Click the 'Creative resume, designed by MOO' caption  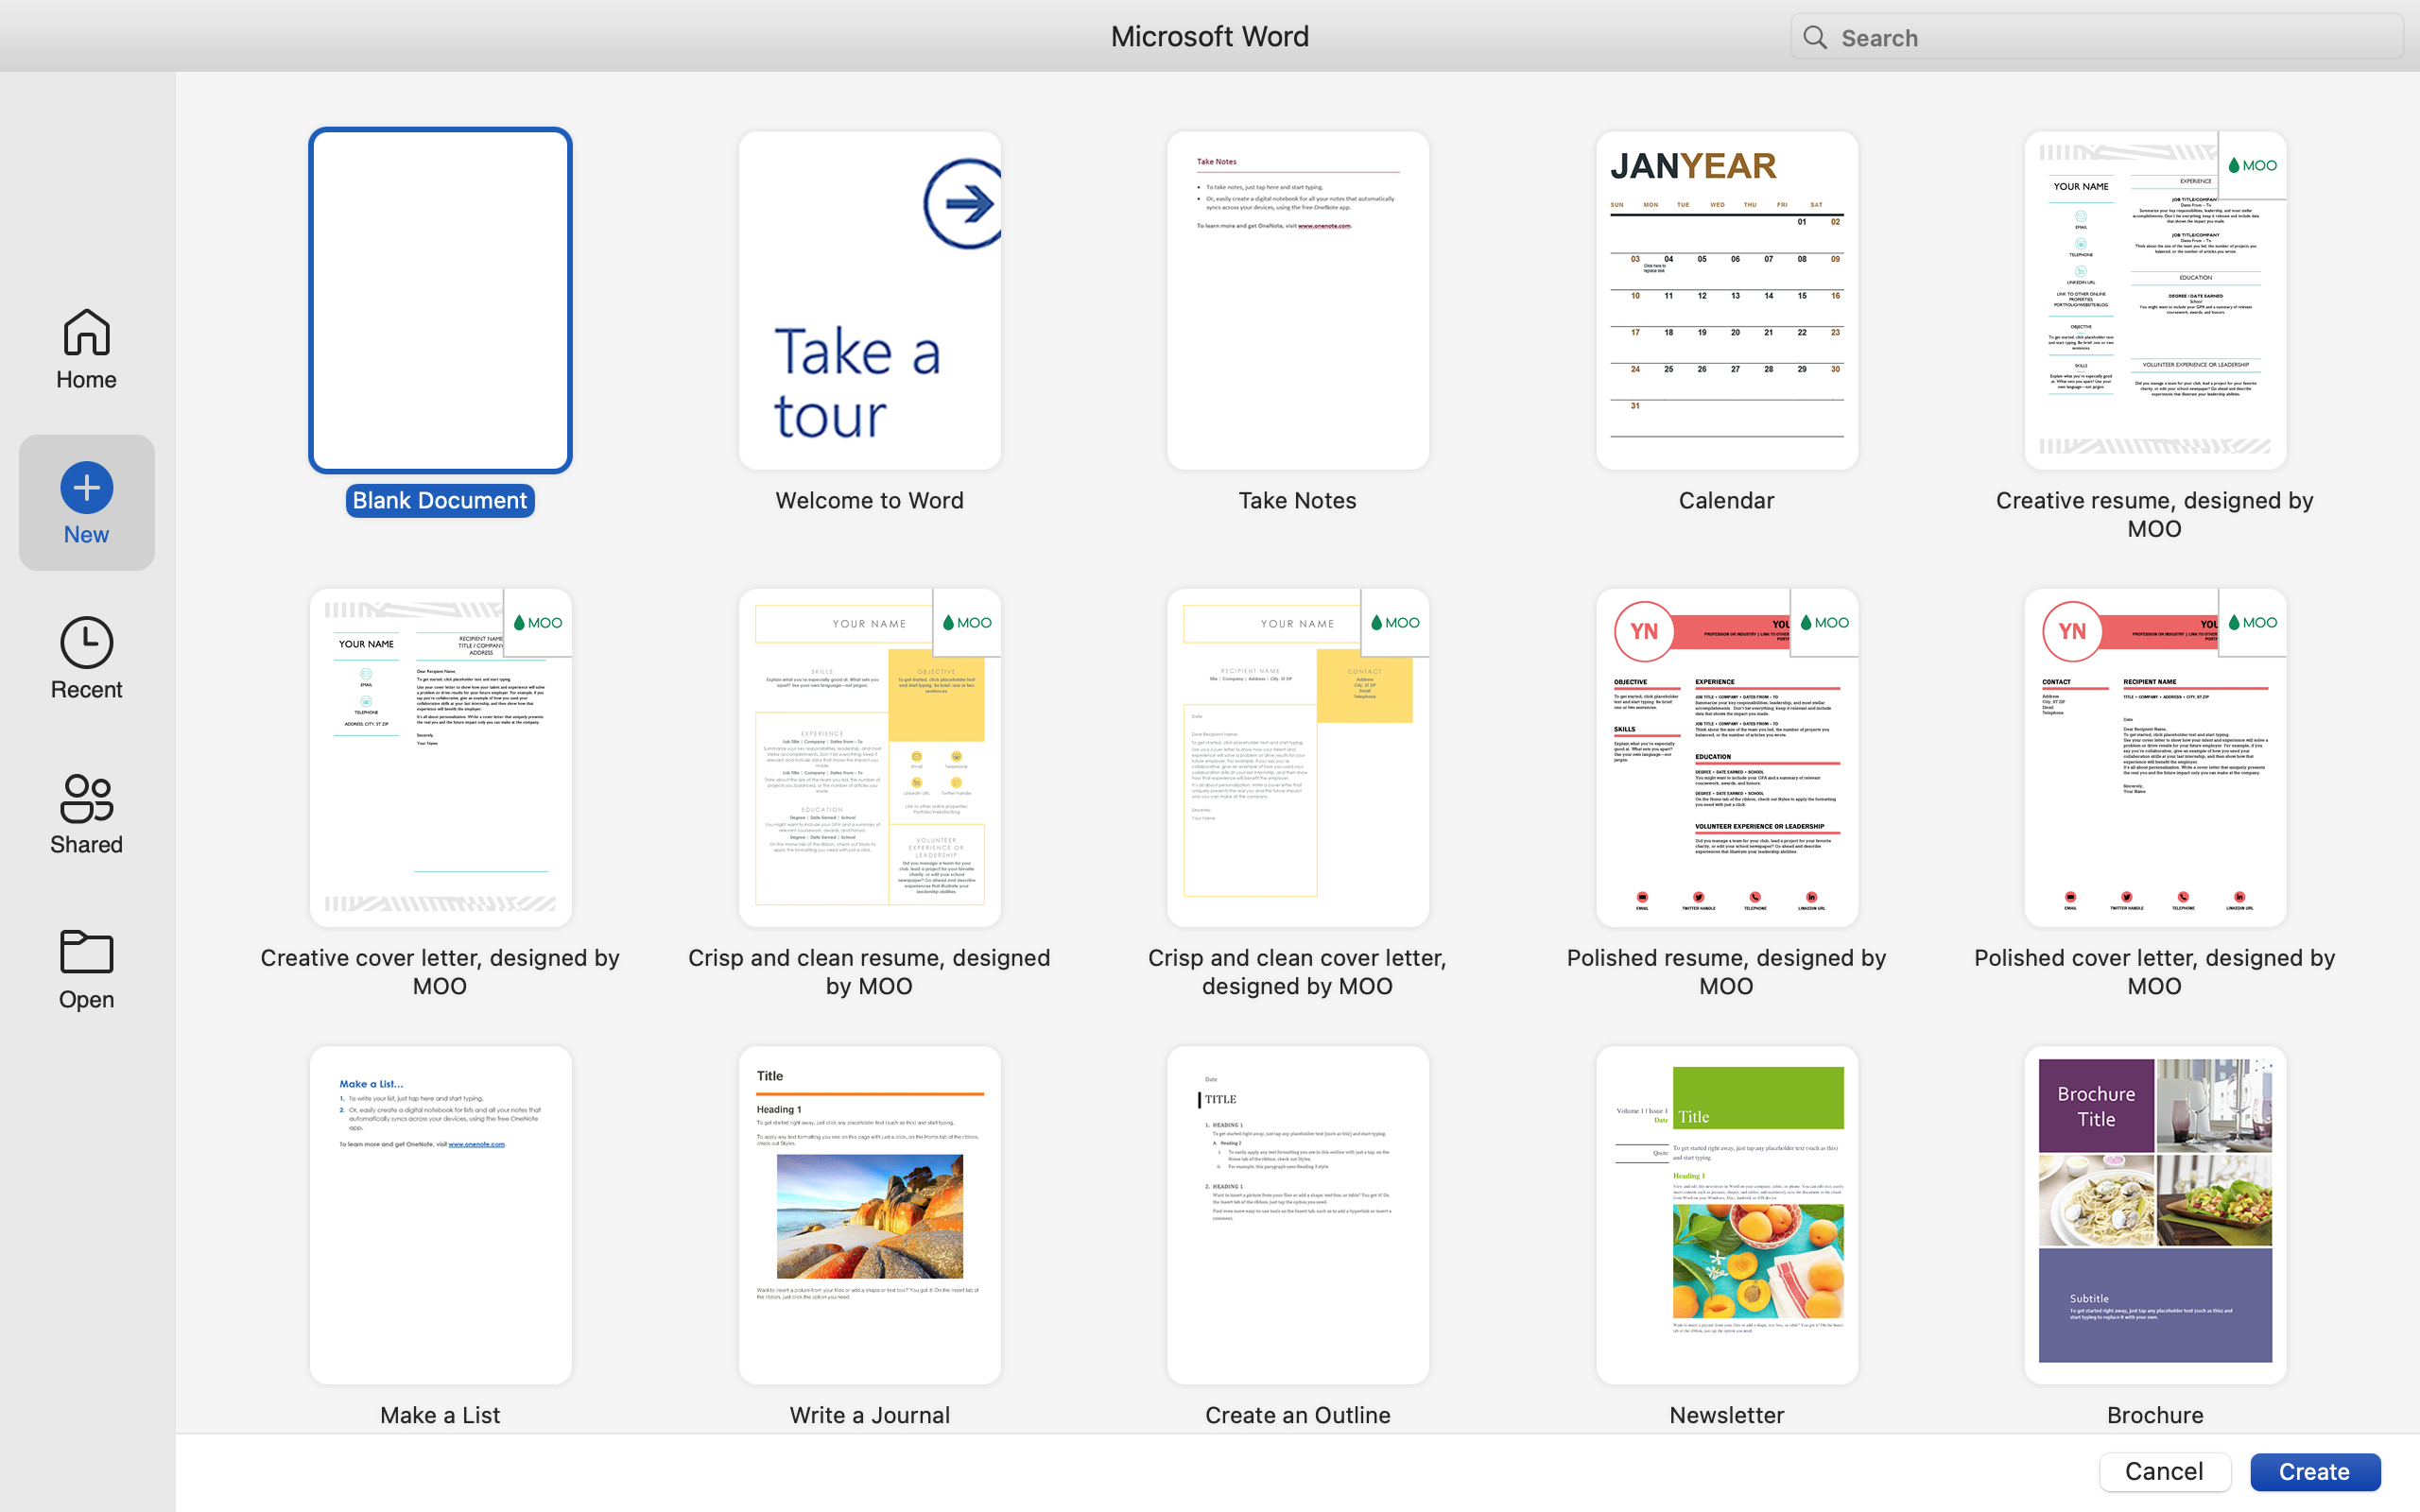[x=2154, y=514]
